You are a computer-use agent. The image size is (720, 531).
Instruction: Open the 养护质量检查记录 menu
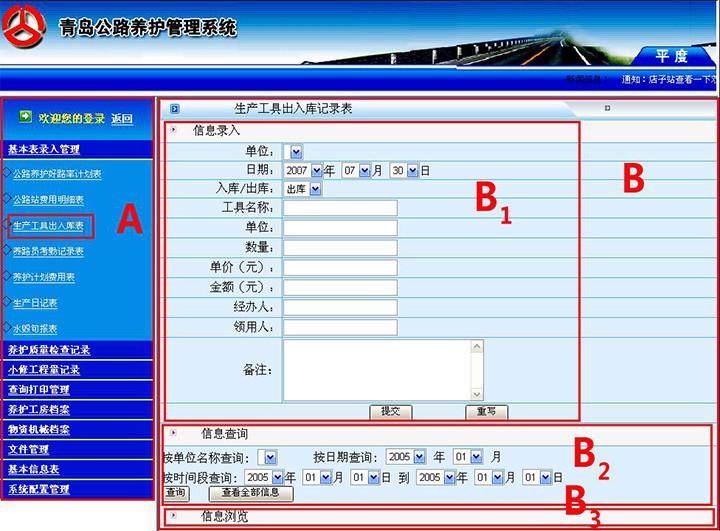tap(49, 350)
